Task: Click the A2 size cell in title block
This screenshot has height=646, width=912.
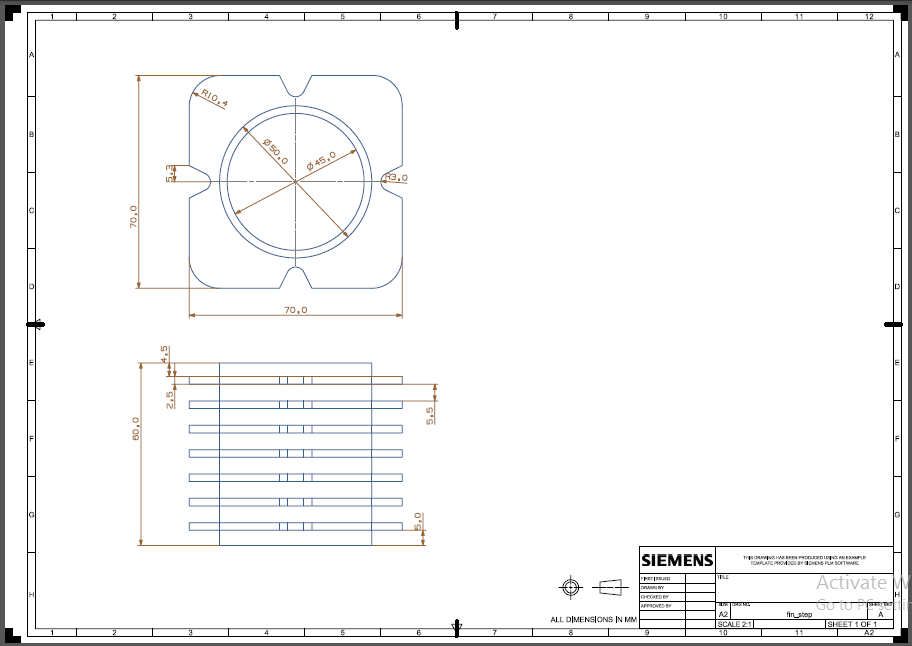Action: [721, 613]
